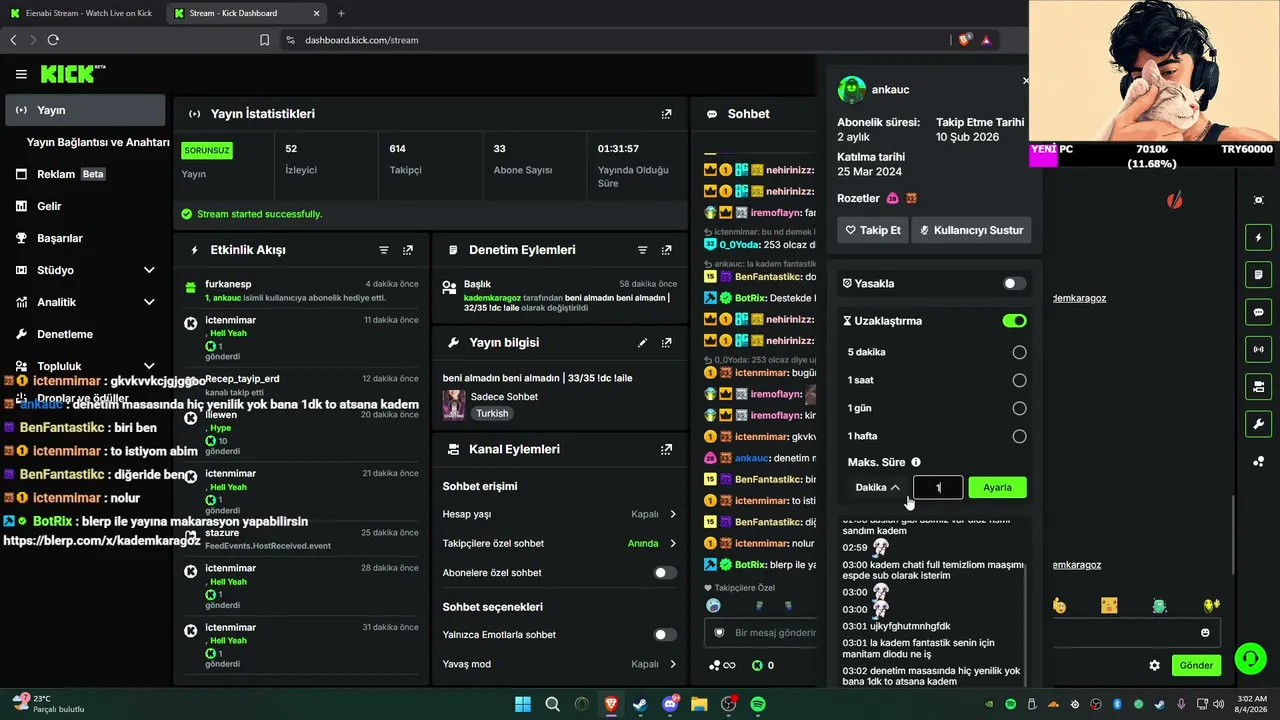This screenshot has height=720, width=1280.
Task: Open the green support headset button
Action: [x=1250, y=658]
